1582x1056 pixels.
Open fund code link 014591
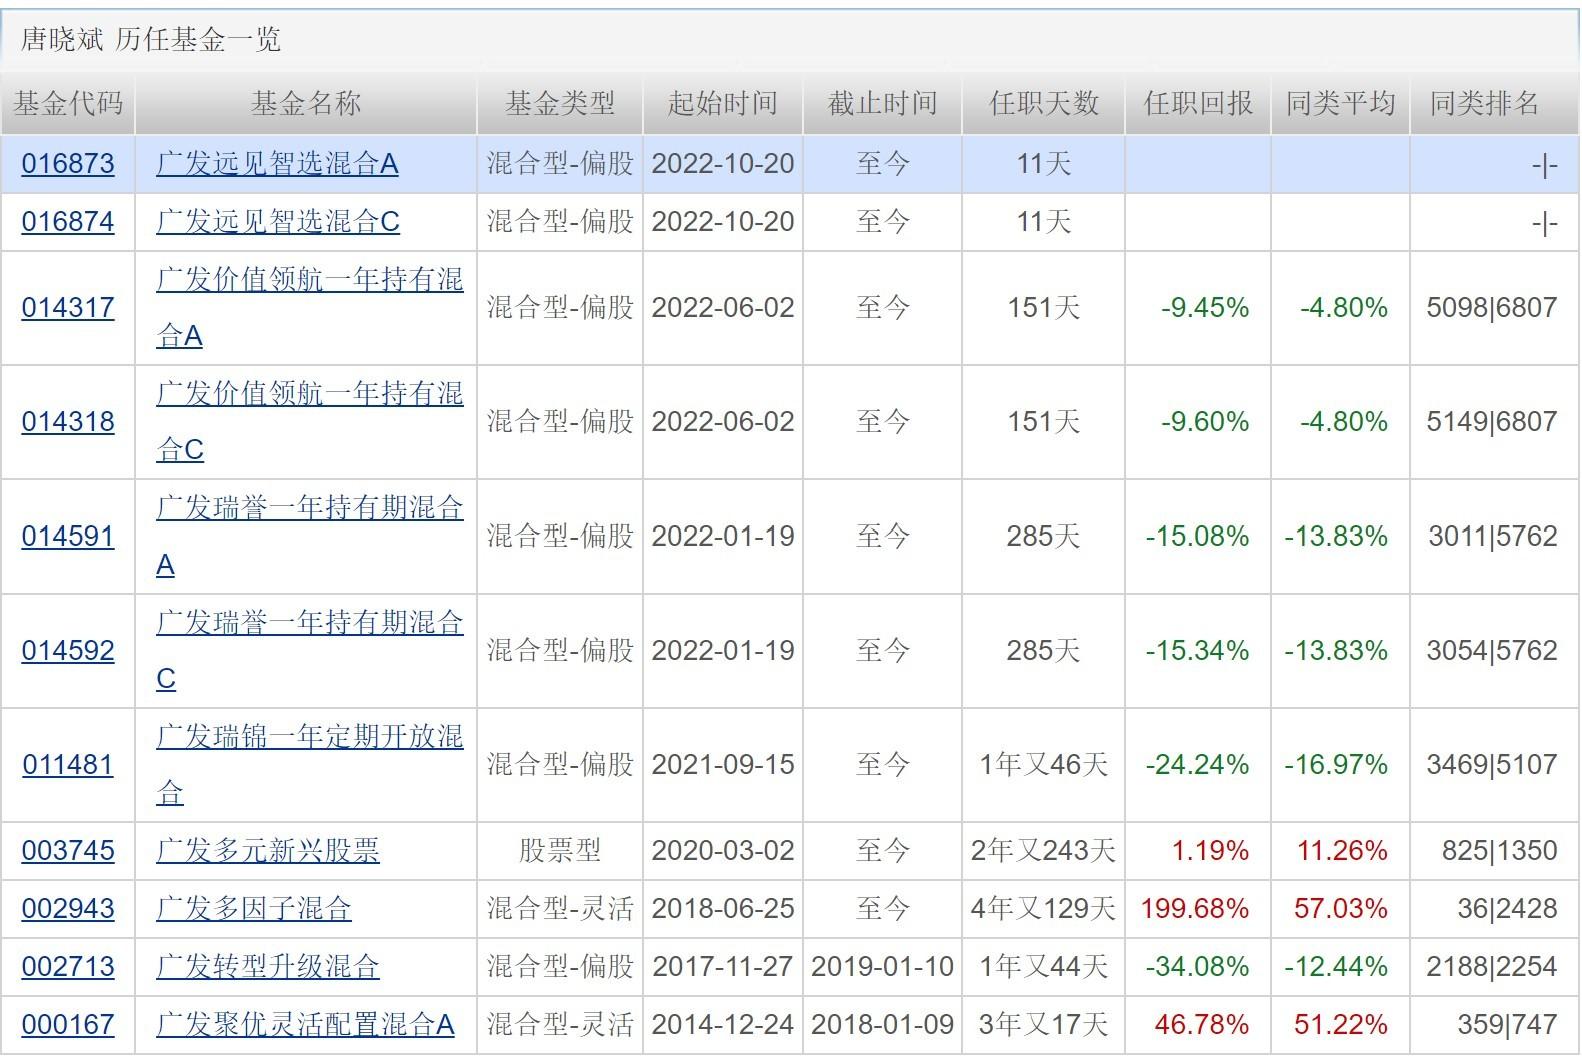[68, 537]
